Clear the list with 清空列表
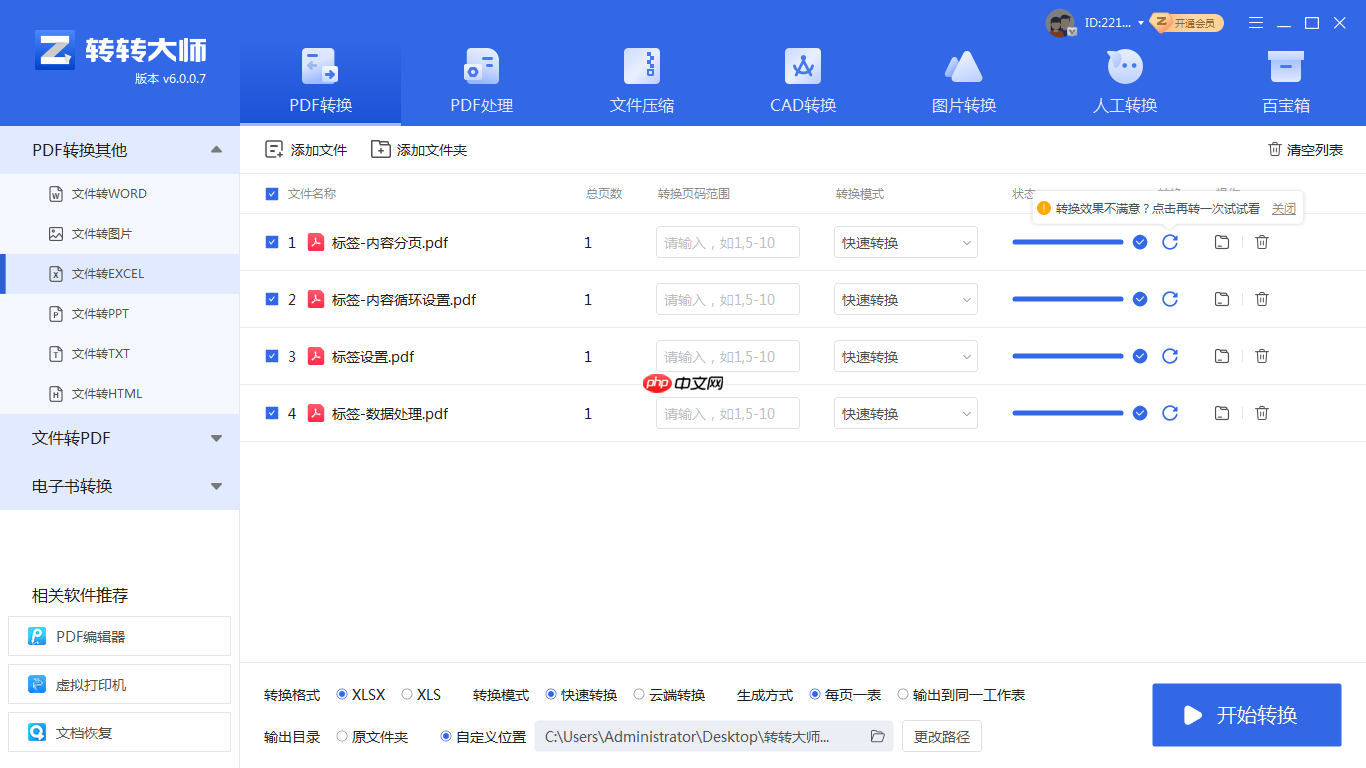Screen dimensions: 1366x768 pyautogui.click(x=1305, y=150)
